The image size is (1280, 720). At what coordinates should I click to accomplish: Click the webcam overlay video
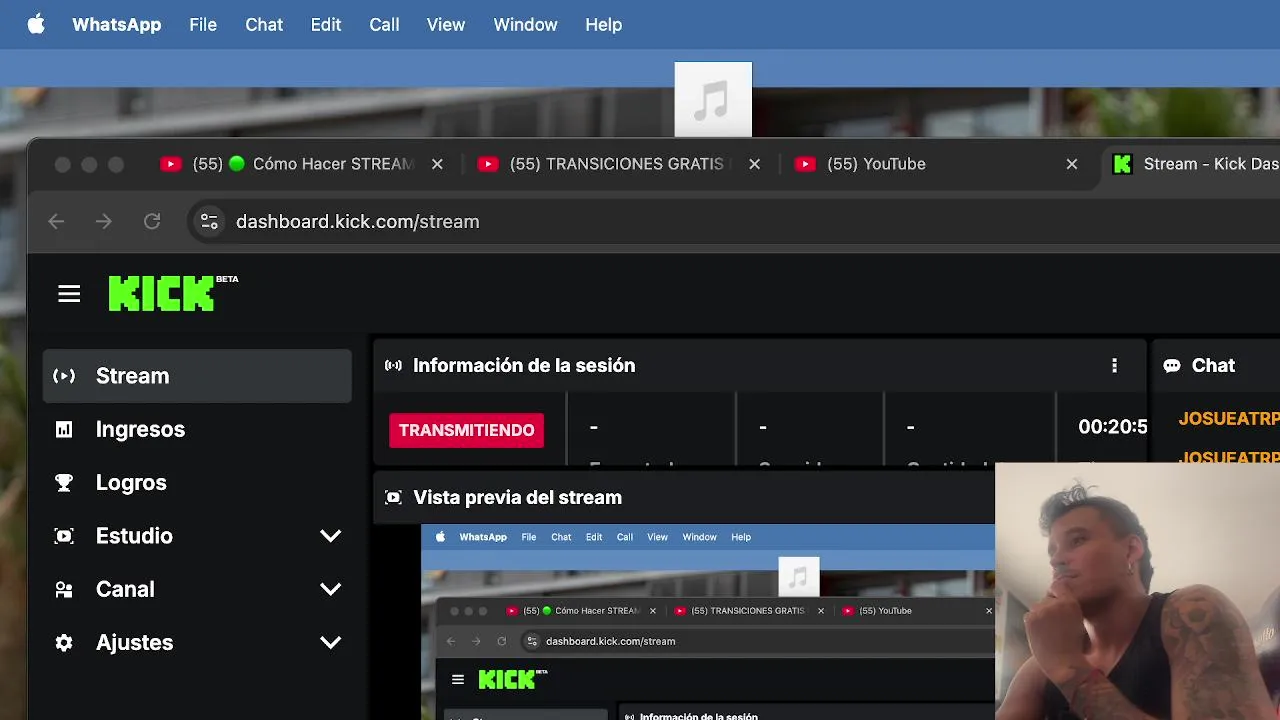coord(1138,591)
